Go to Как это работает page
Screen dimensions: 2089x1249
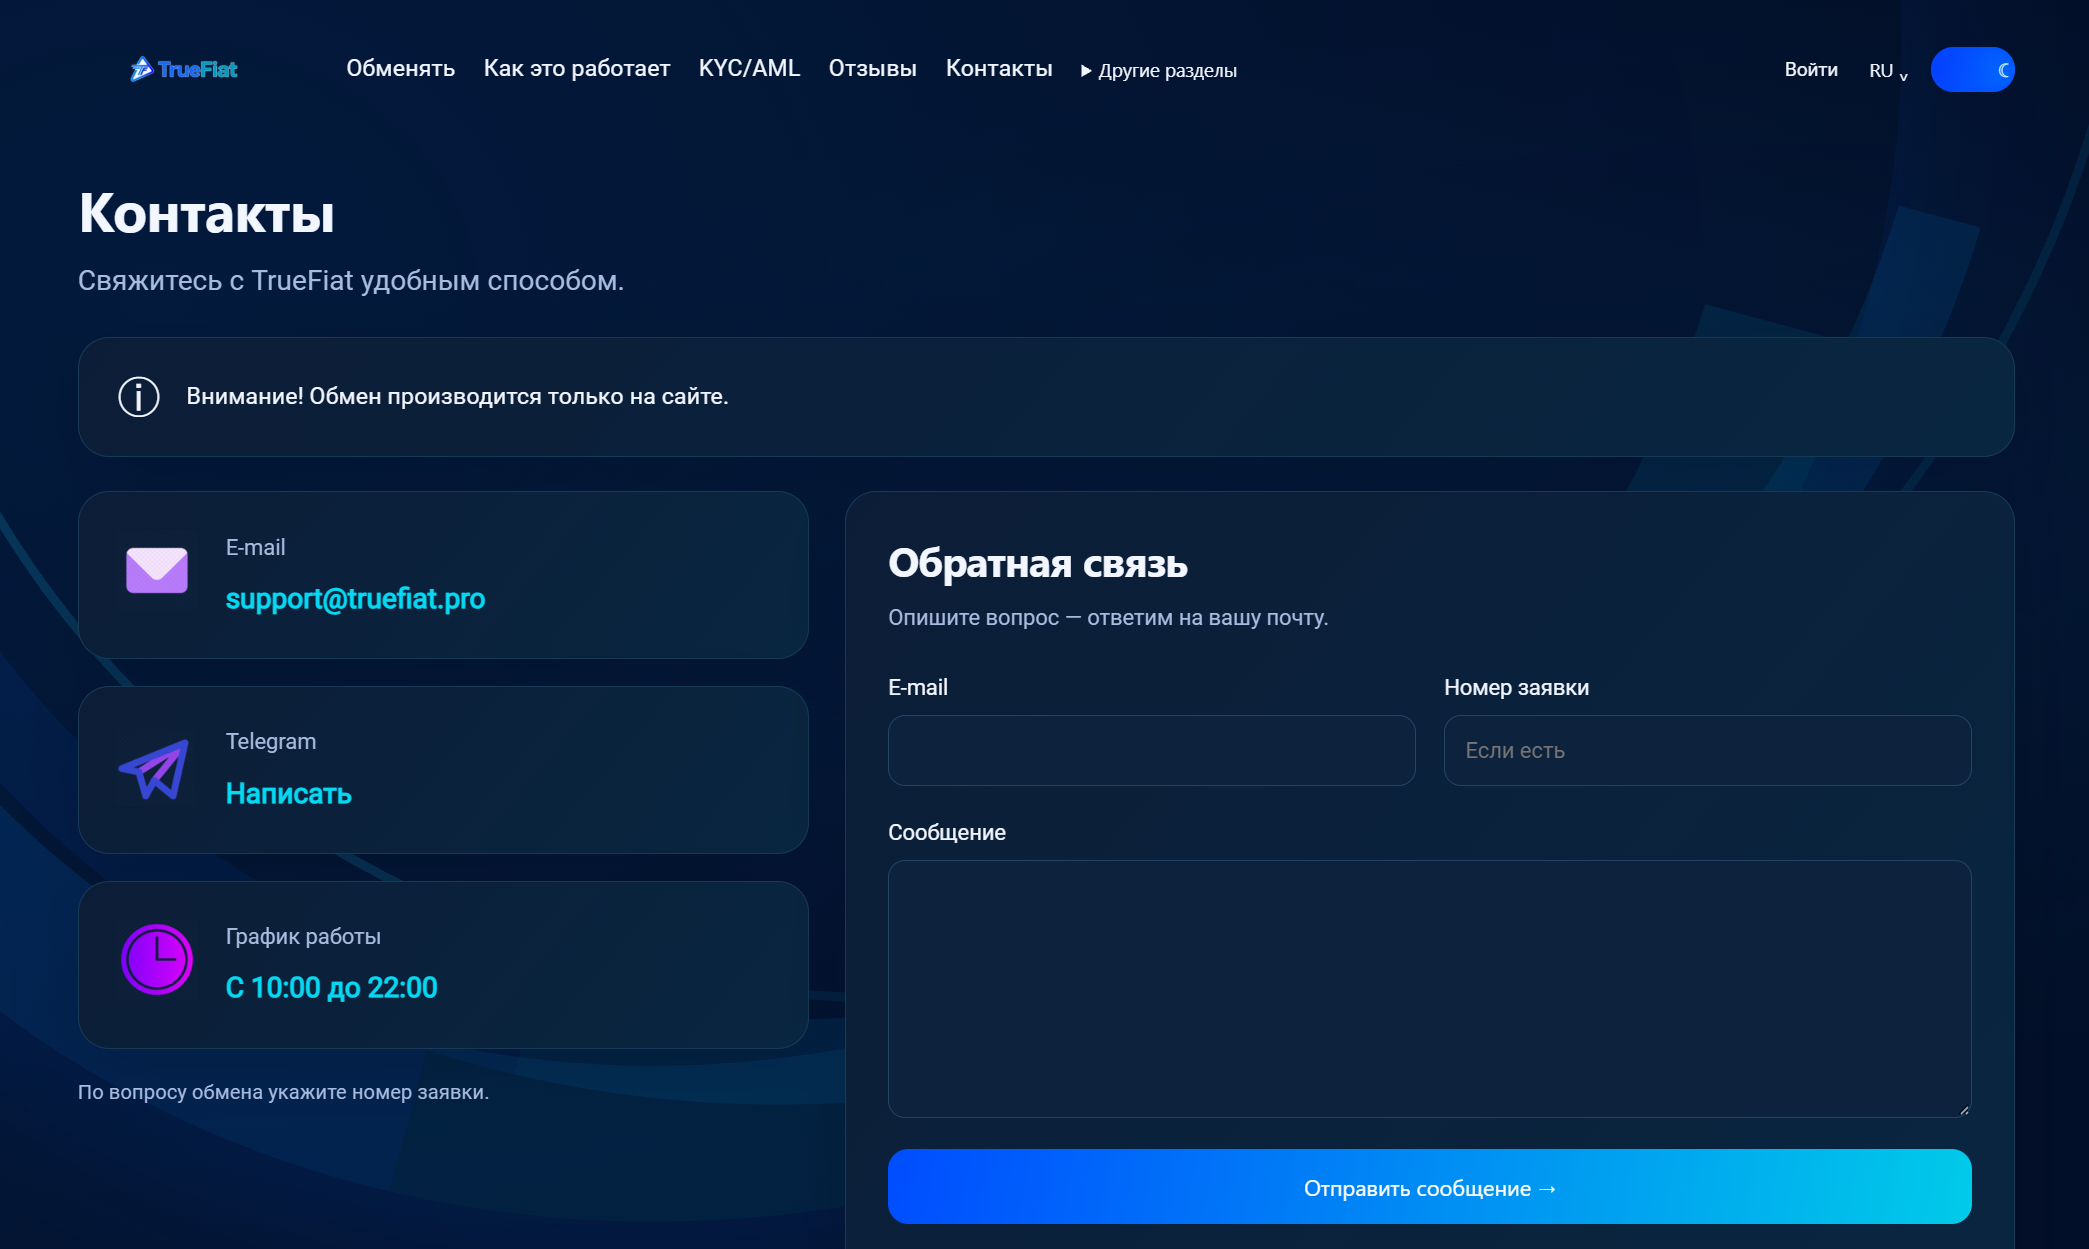tap(577, 68)
